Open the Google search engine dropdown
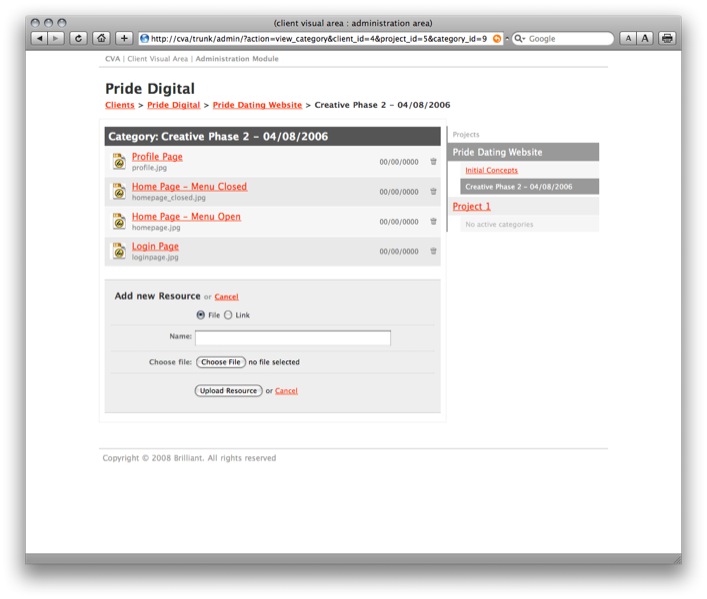This screenshot has width=707, height=599. click(520, 38)
